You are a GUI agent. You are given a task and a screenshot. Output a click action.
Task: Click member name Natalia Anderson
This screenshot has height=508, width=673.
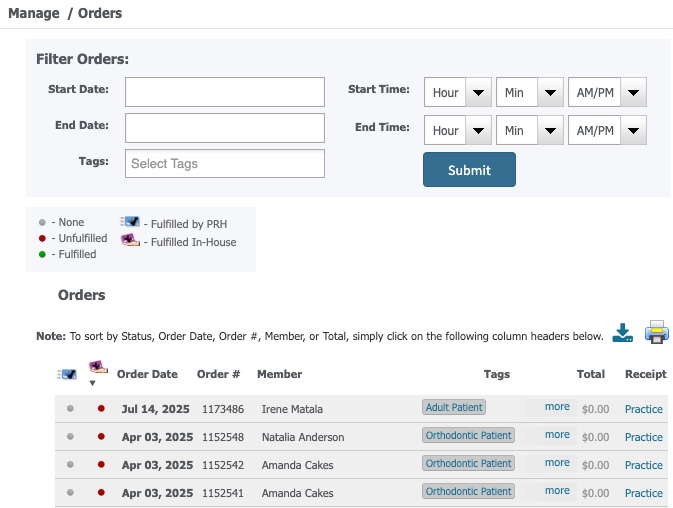coord(303,437)
